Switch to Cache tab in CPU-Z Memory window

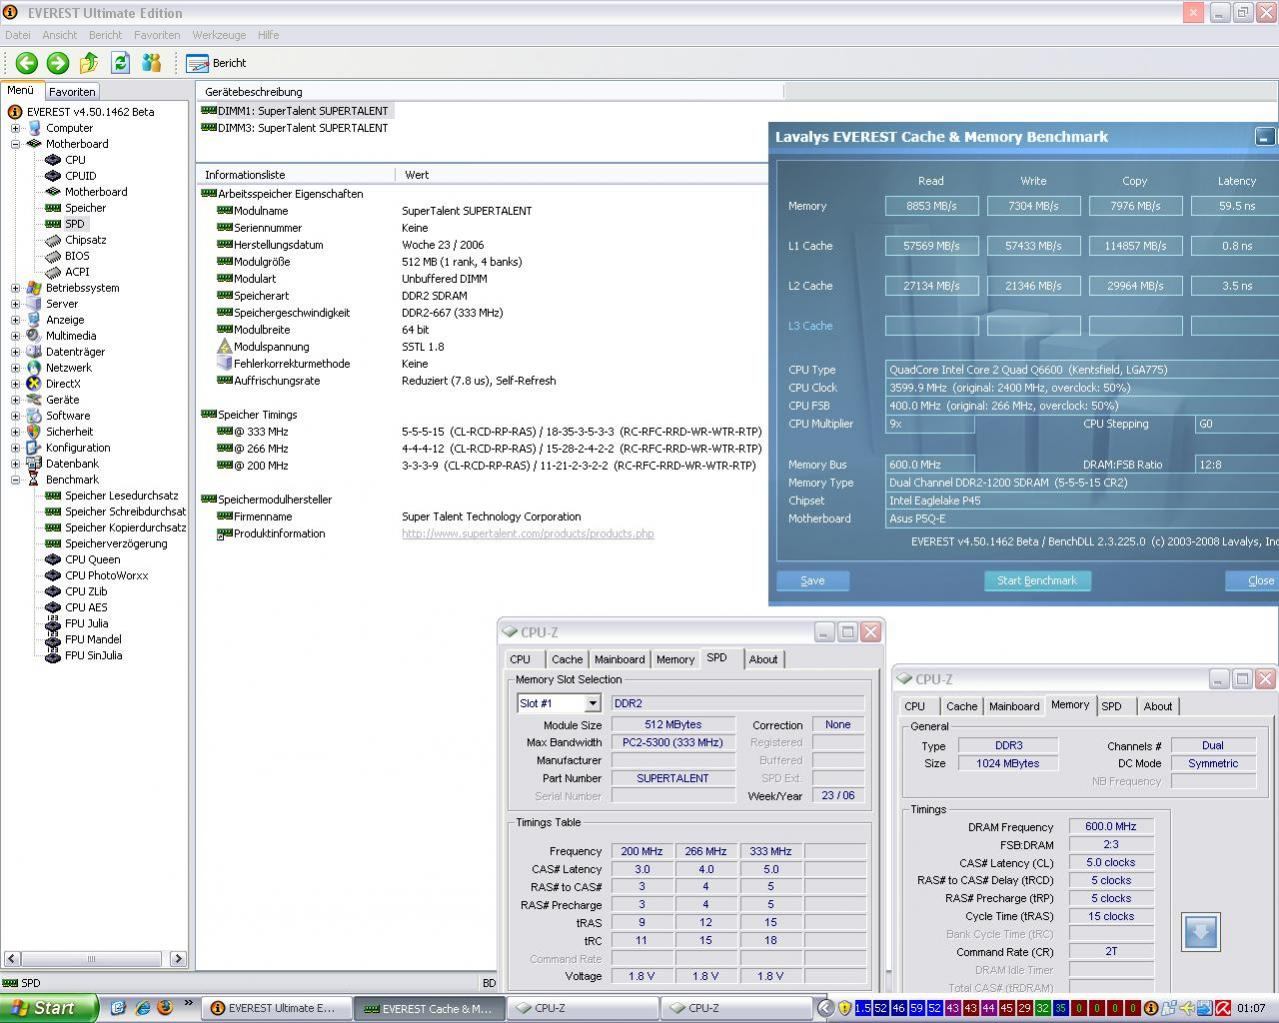[962, 707]
